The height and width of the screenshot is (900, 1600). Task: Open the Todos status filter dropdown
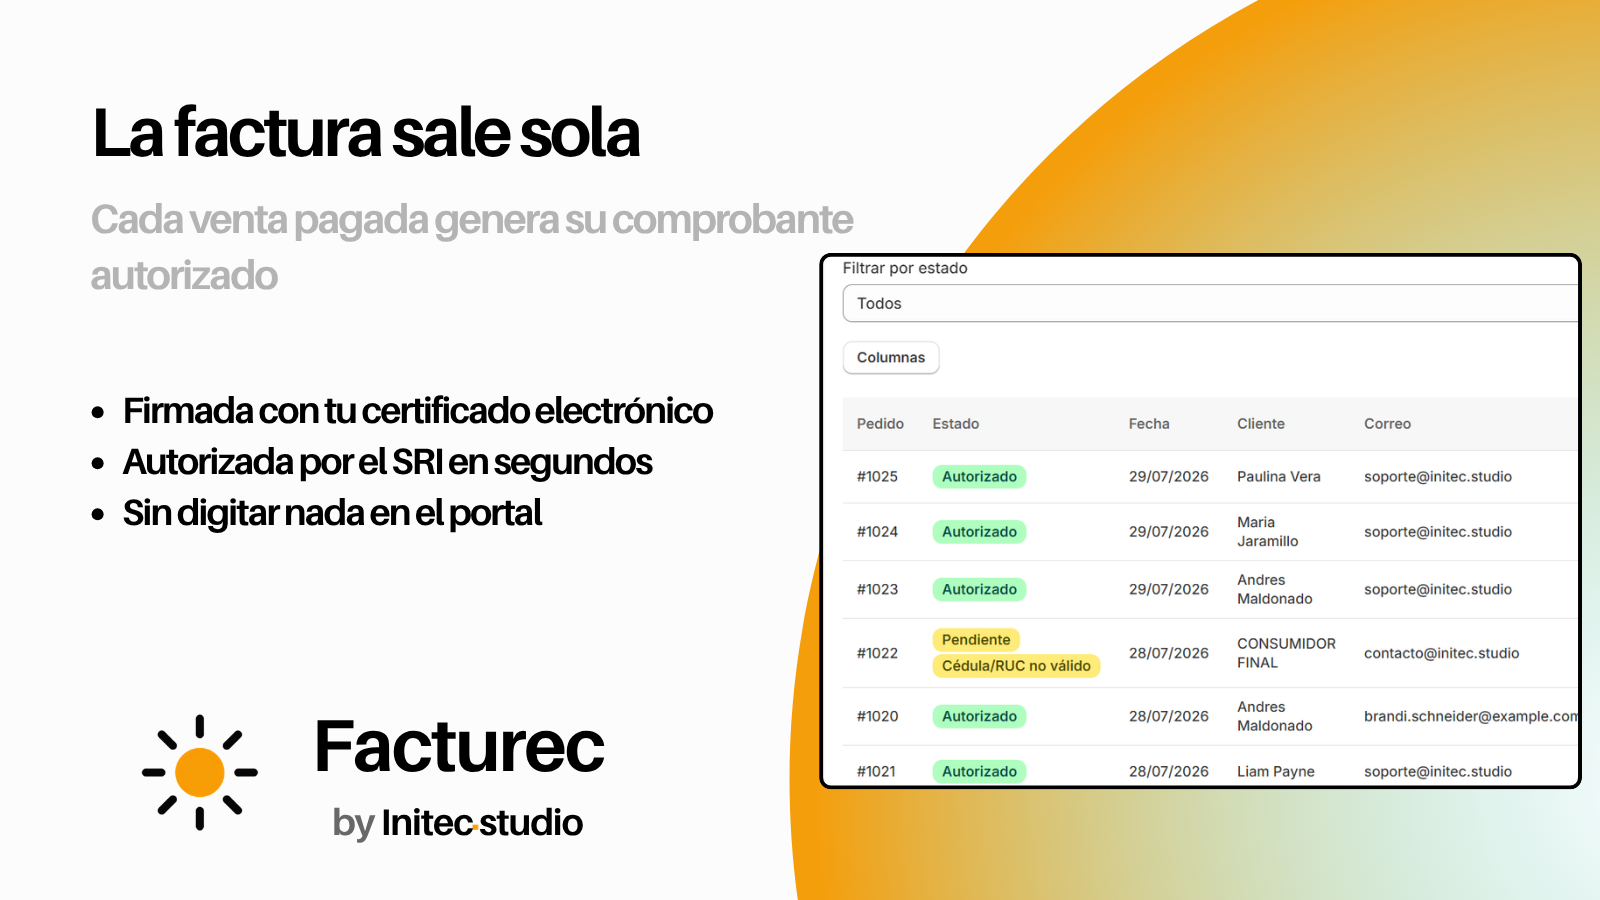1210,303
